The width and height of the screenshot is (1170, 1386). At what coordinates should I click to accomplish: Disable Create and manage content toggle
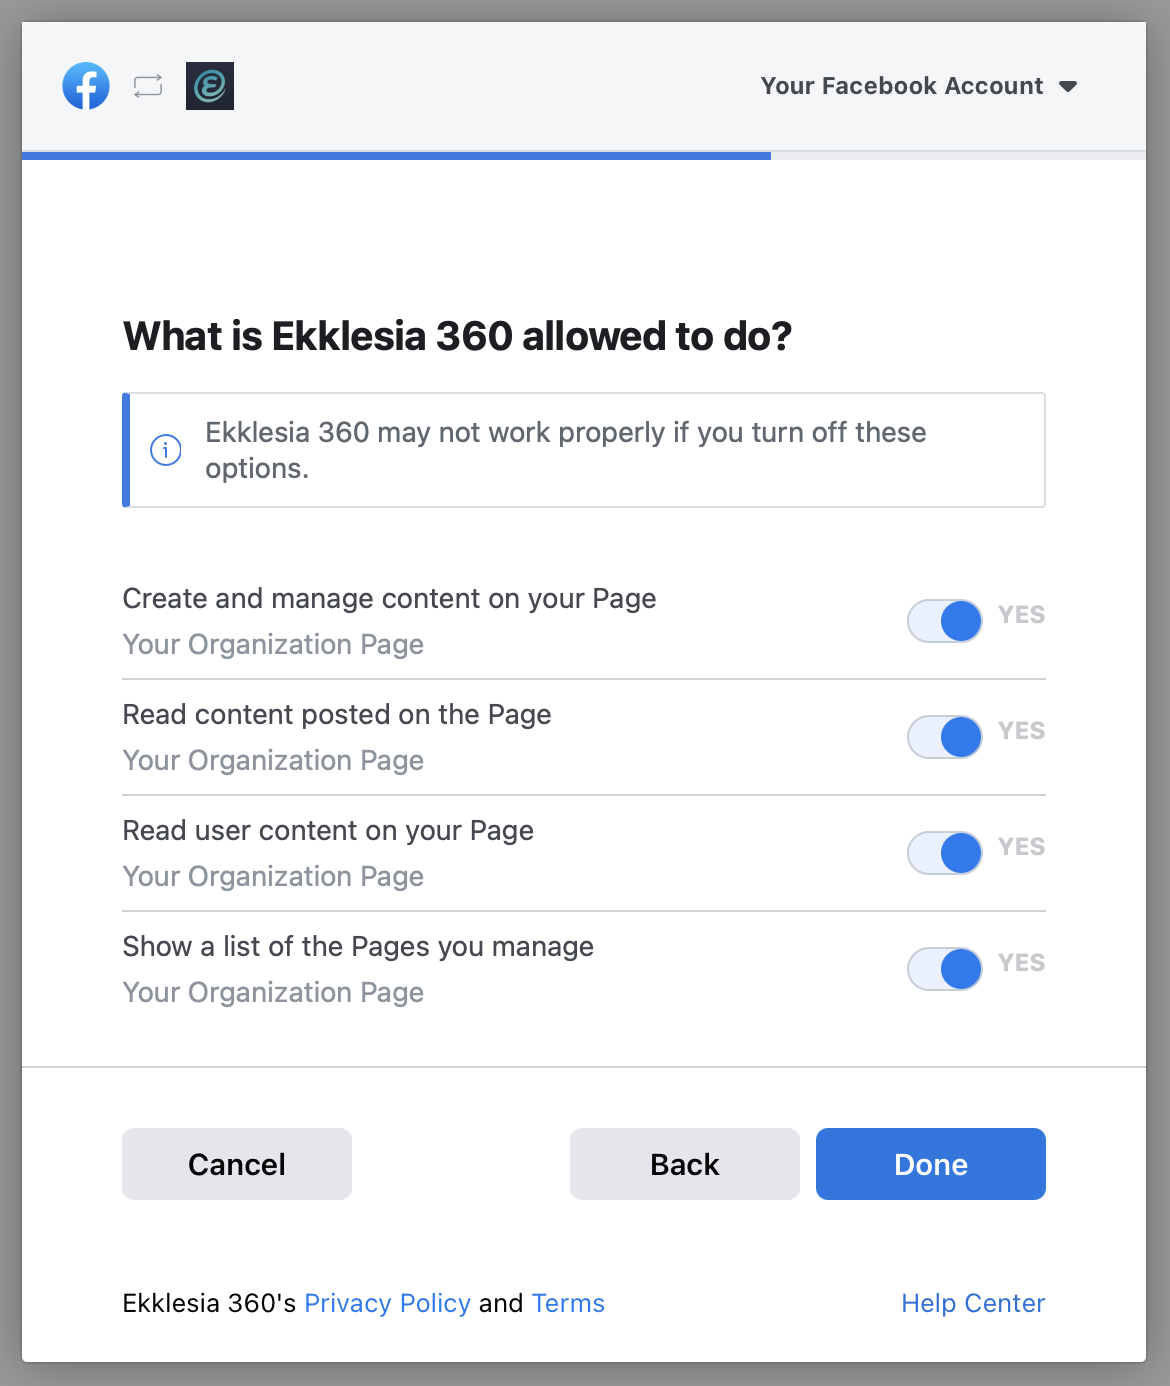point(945,621)
